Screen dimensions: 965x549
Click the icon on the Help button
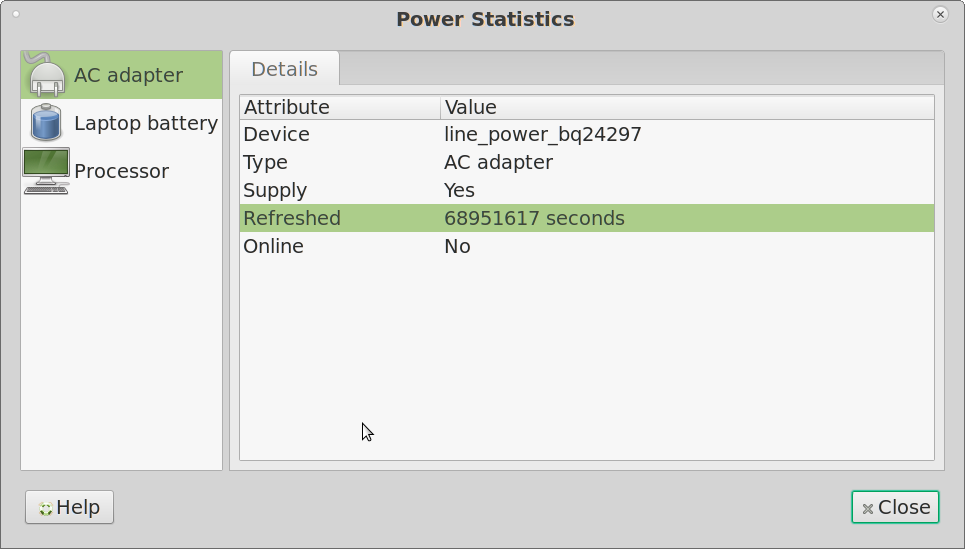45,508
